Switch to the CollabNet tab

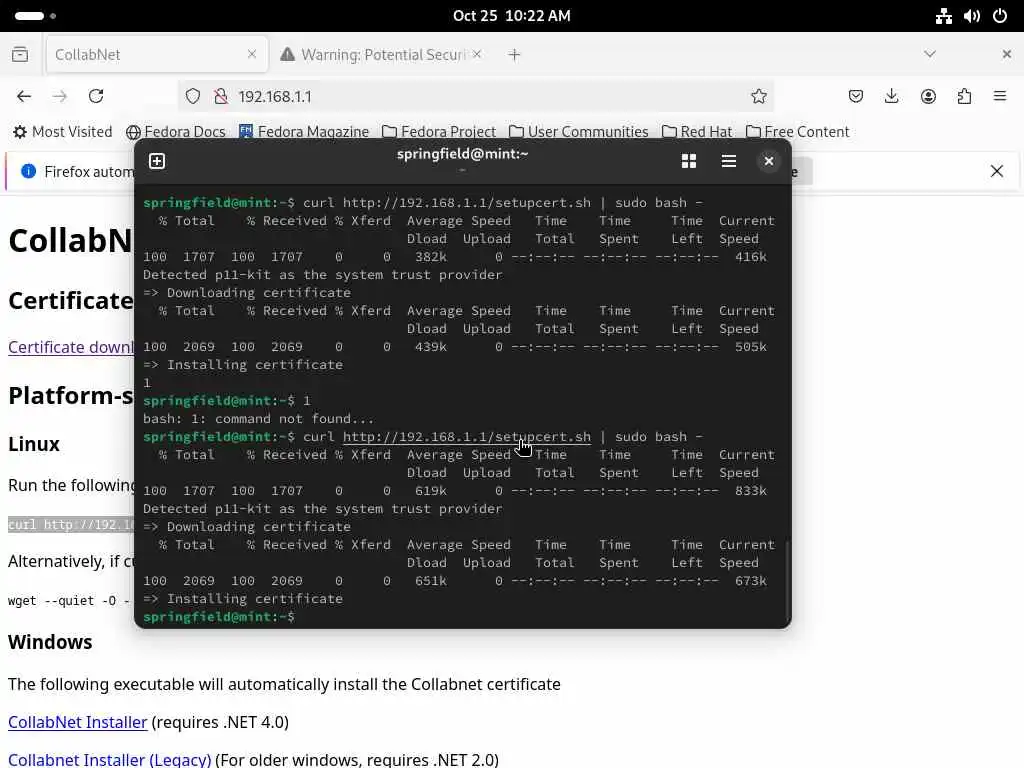(x=157, y=54)
